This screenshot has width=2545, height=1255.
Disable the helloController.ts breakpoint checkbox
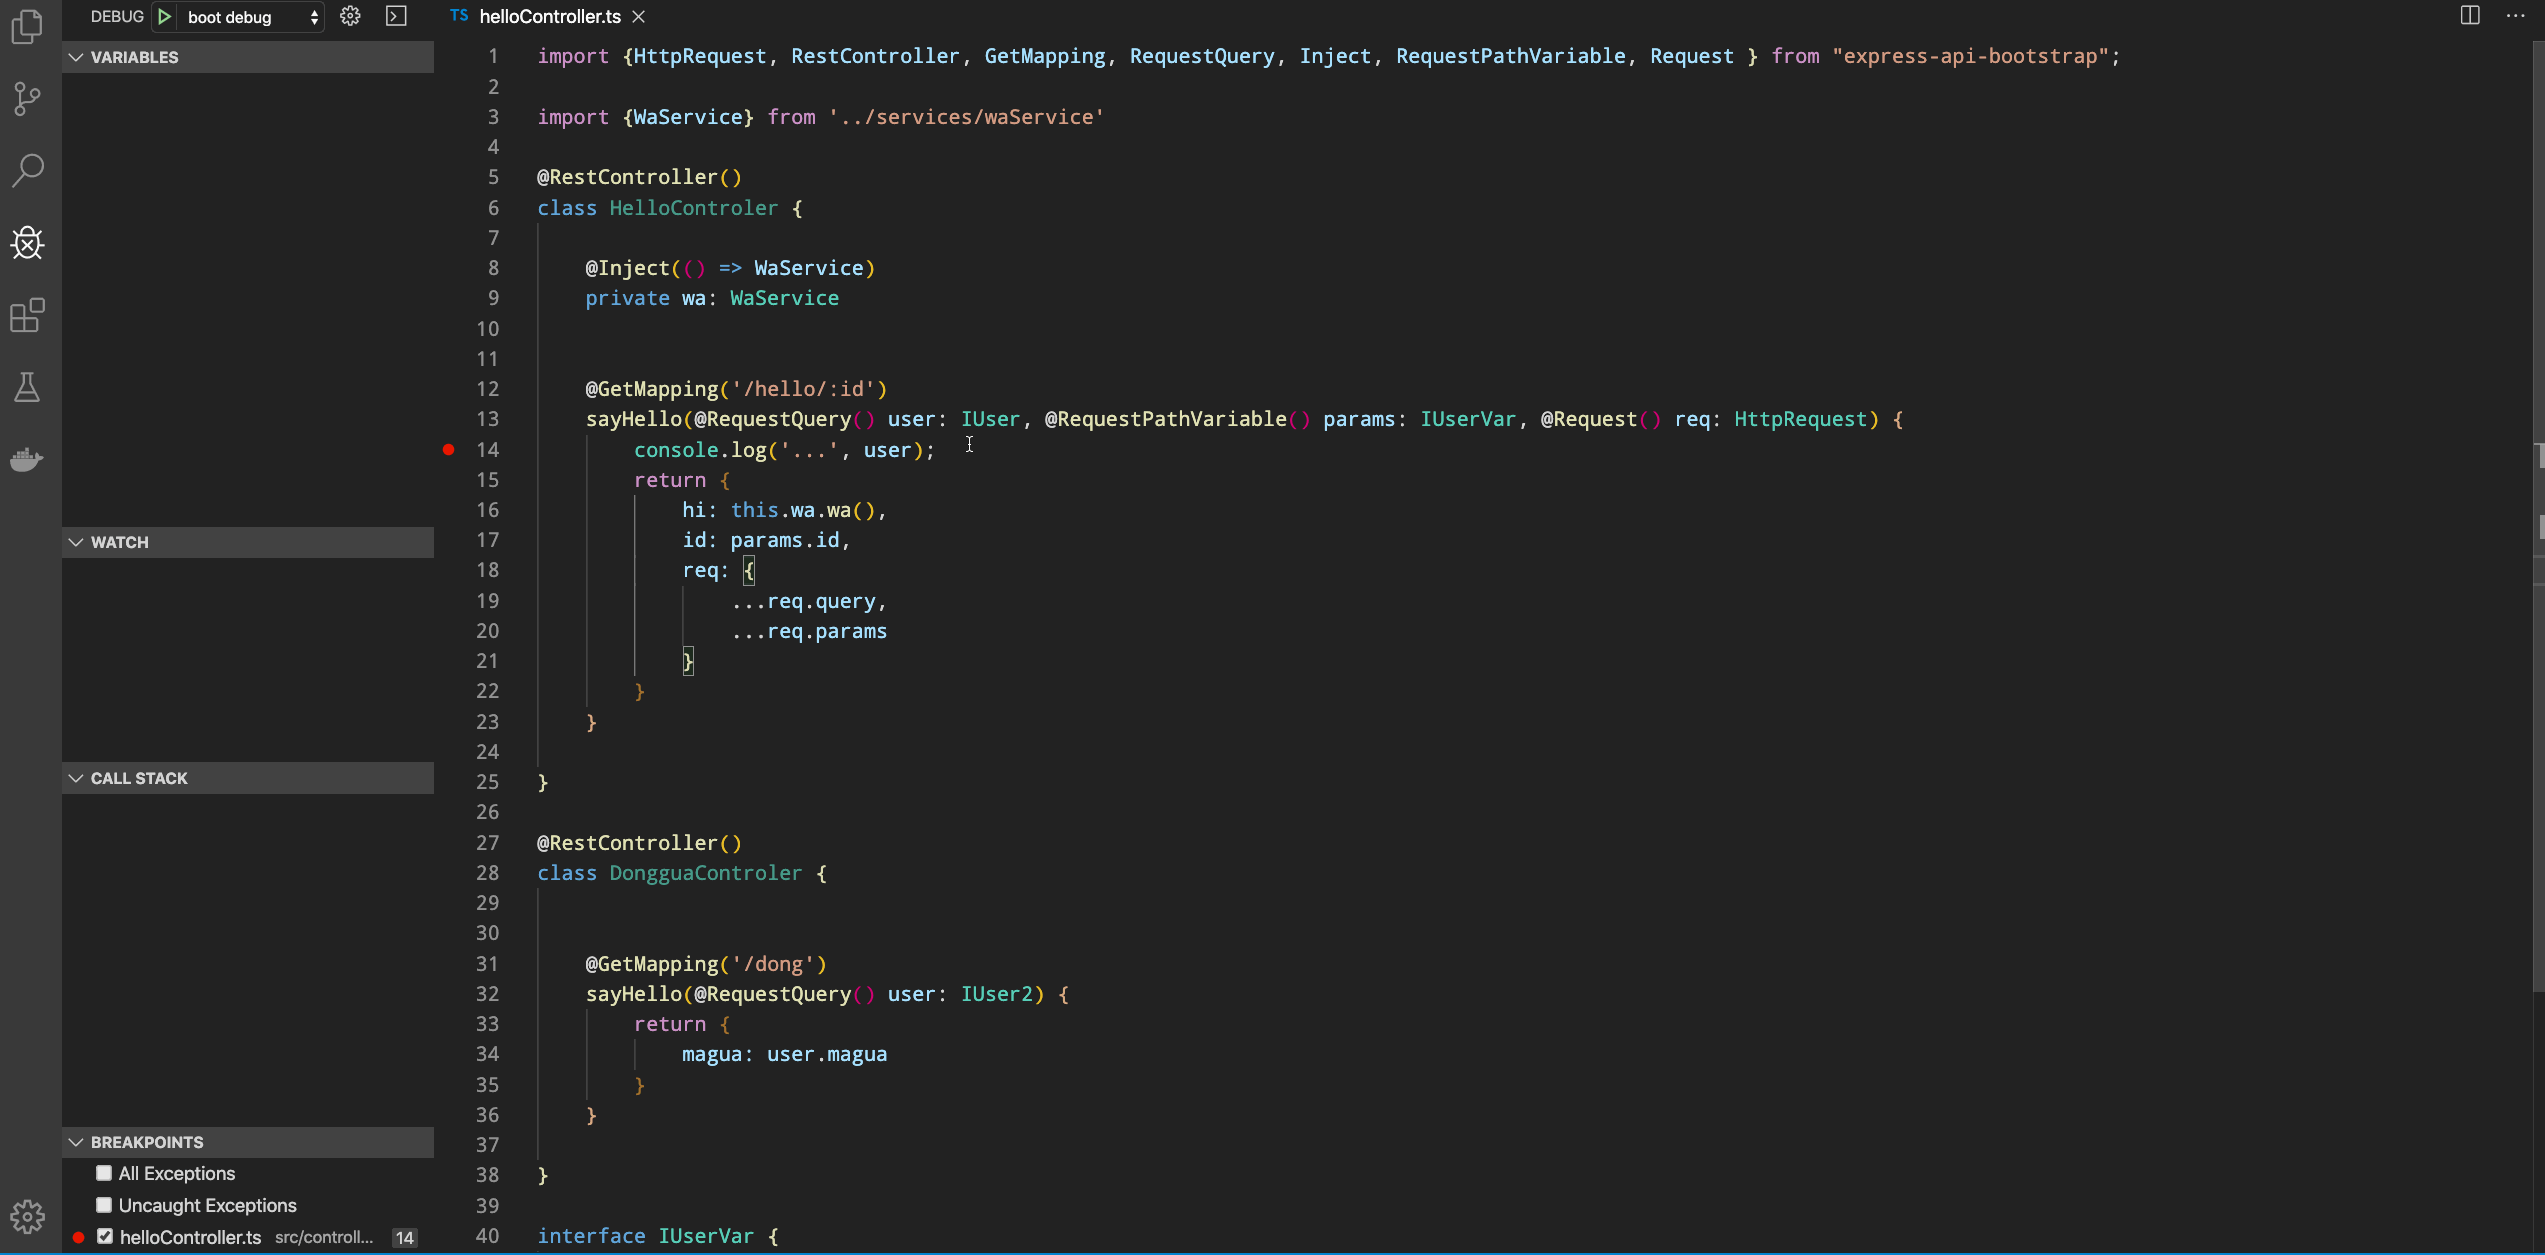click(105, 1237)
